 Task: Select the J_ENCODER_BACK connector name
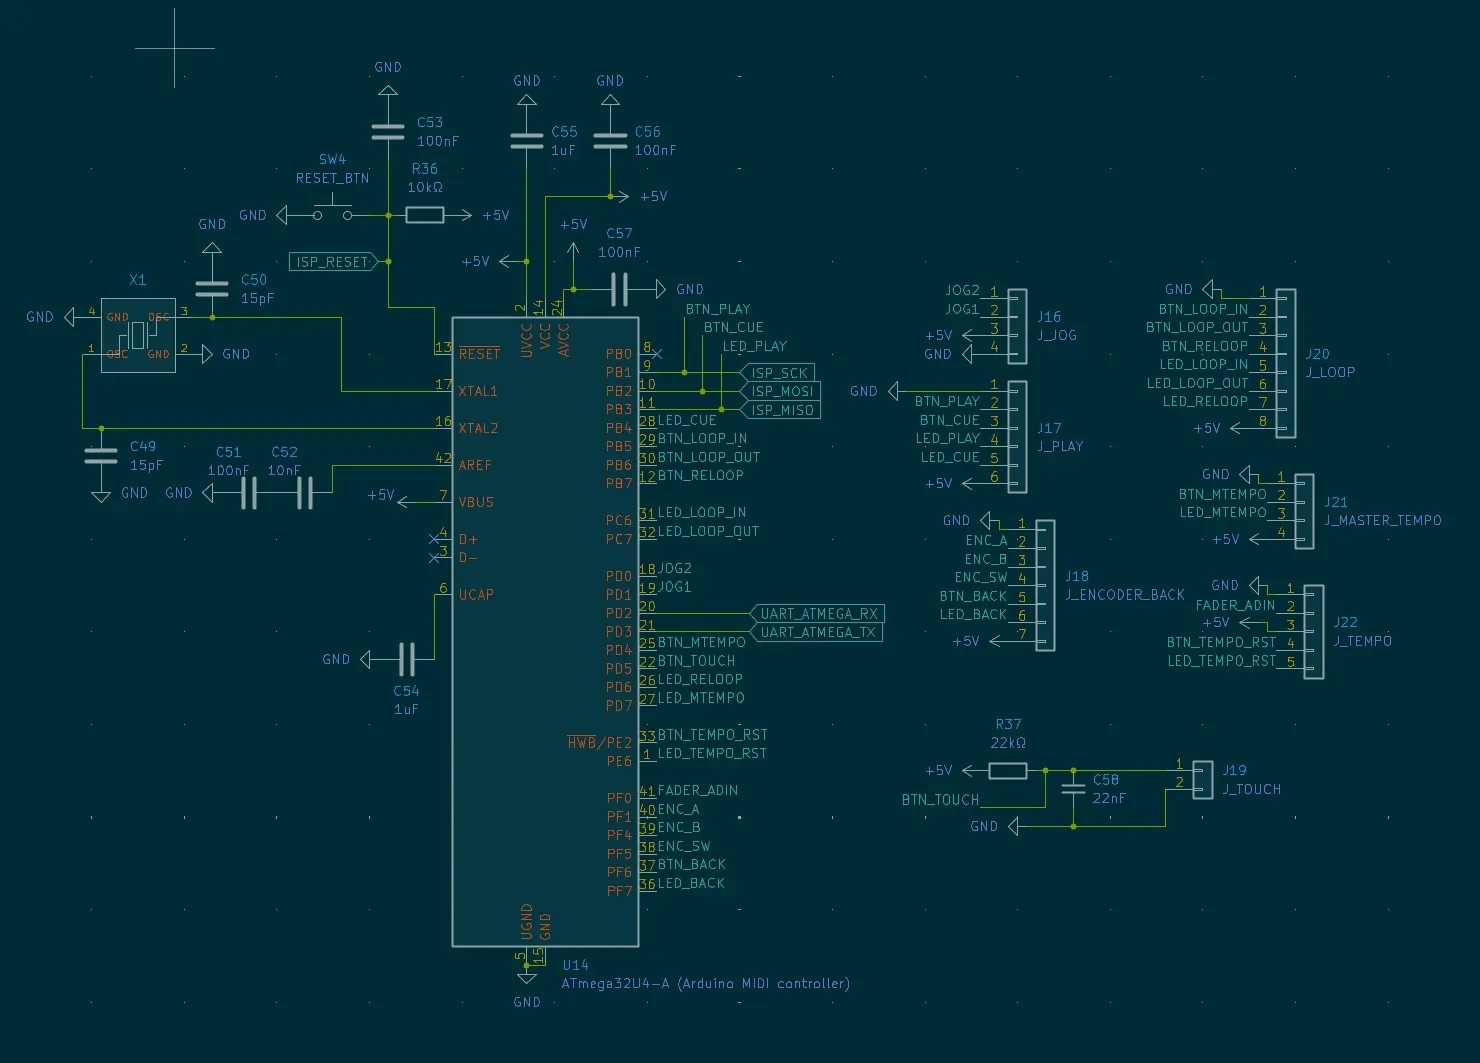click(1125, 594)
